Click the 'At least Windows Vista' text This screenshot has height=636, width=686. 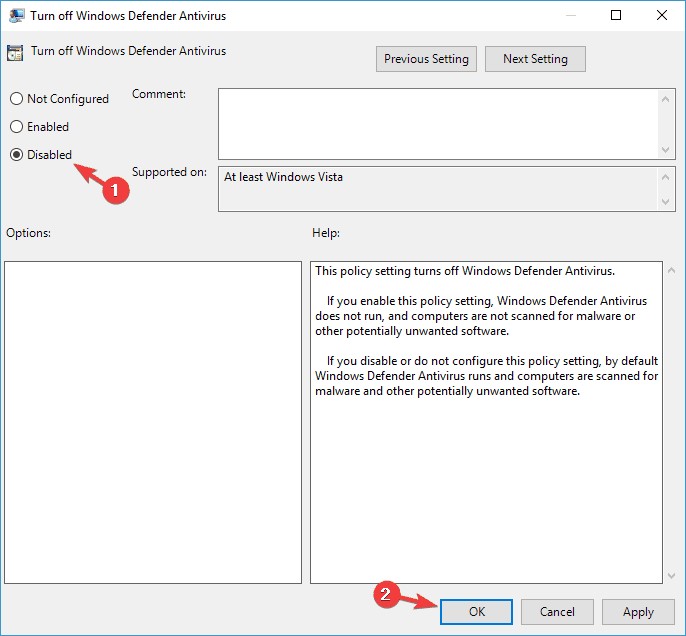point(283,177)
